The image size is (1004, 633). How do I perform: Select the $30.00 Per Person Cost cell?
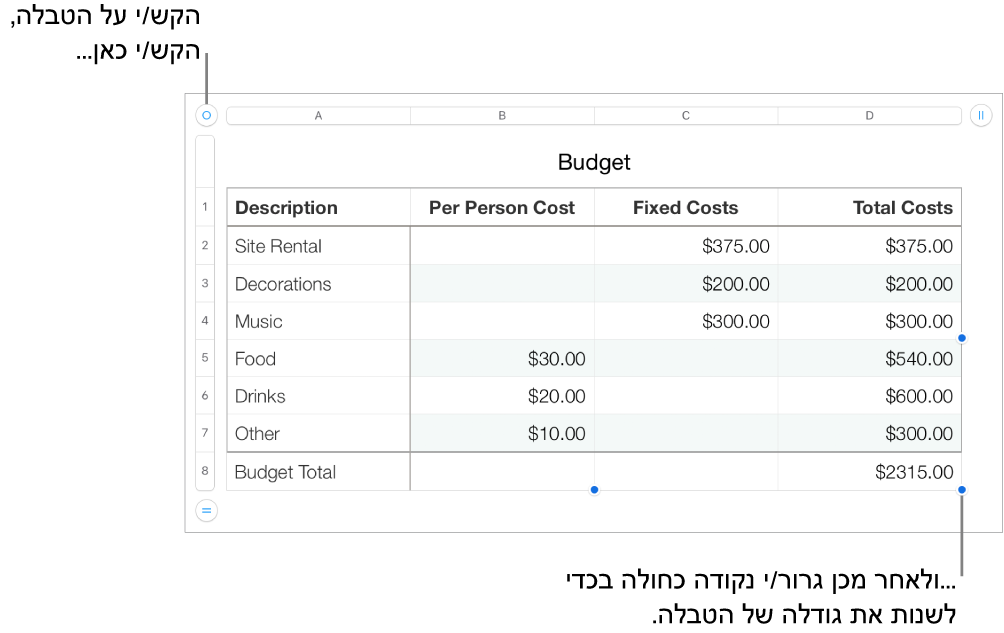pos(502,358)
